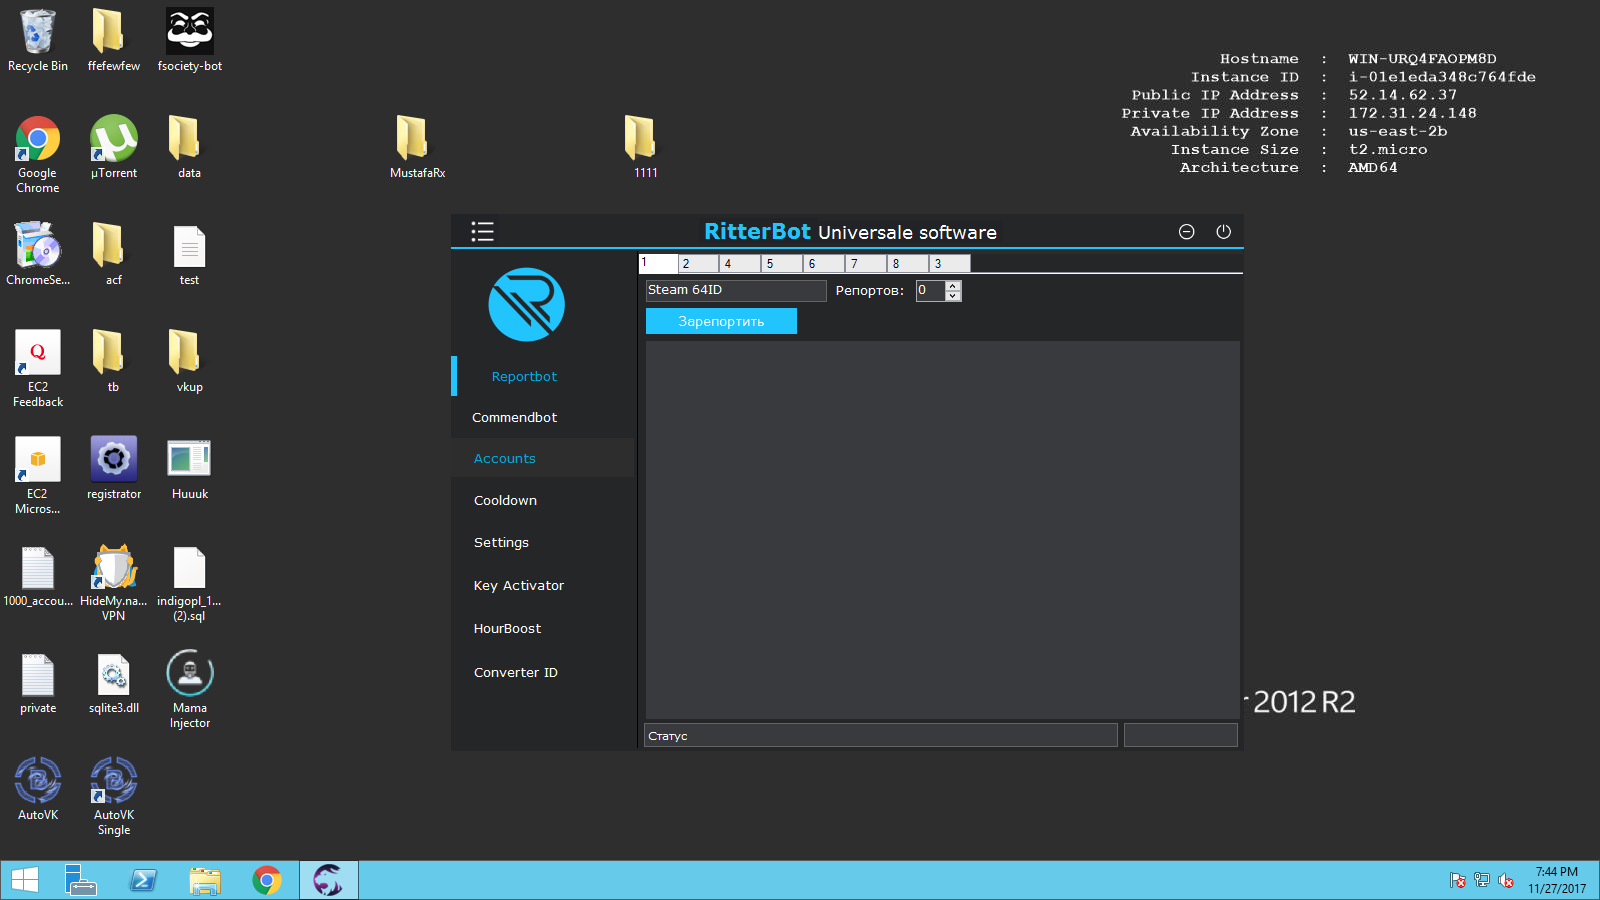Select tab 8 in the tab strip
Image resolution: width=1600 pixels, height=900 pixels.
point(907,264)
